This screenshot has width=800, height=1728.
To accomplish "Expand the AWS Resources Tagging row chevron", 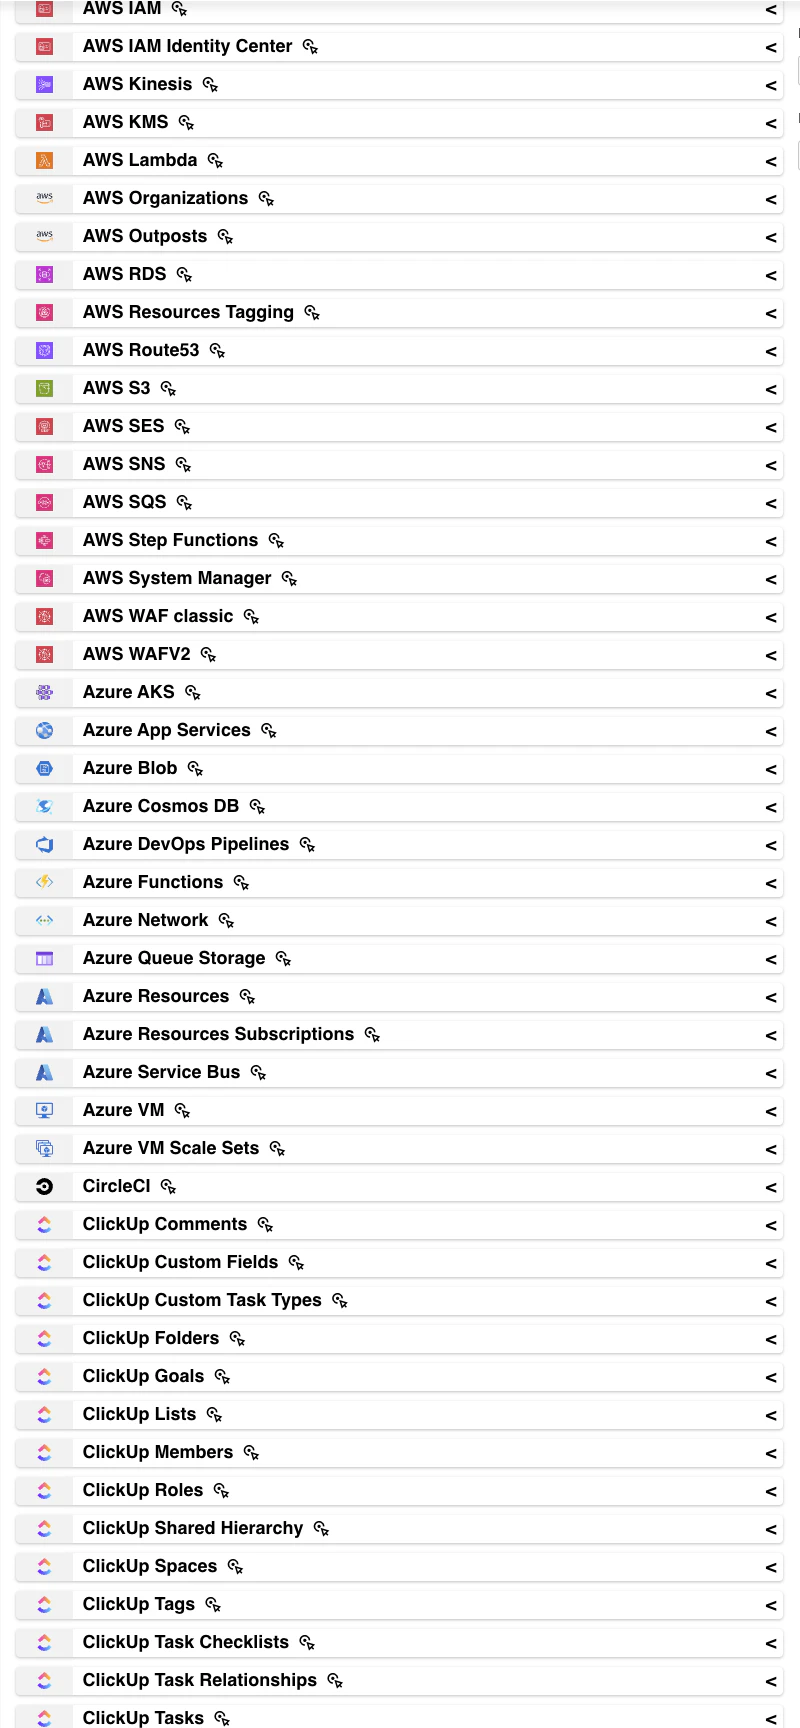I will point(771,313).
